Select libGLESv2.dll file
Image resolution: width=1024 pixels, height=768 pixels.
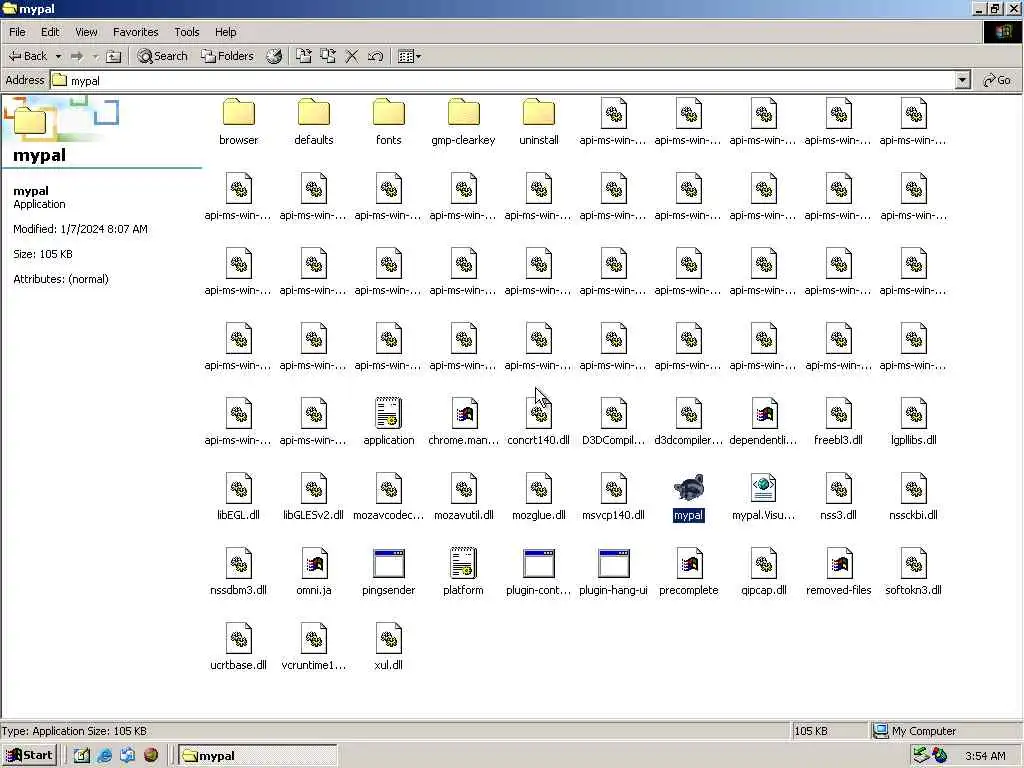[313, 497]
